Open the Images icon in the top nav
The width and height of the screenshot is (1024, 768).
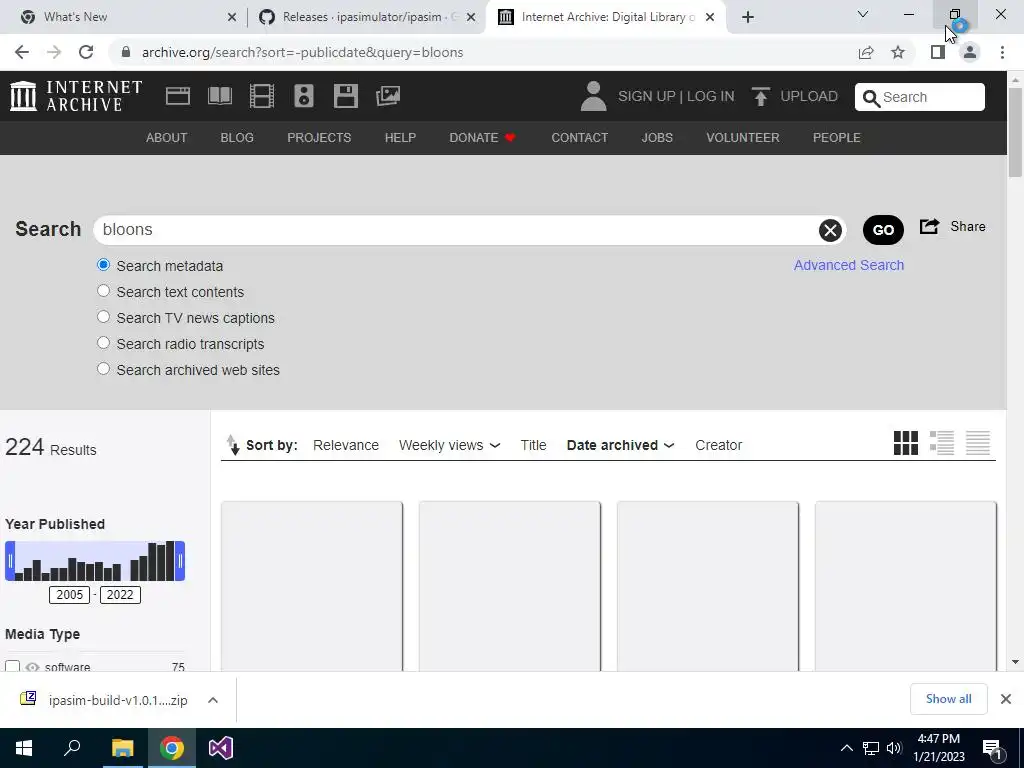click(x=388, y=96)
